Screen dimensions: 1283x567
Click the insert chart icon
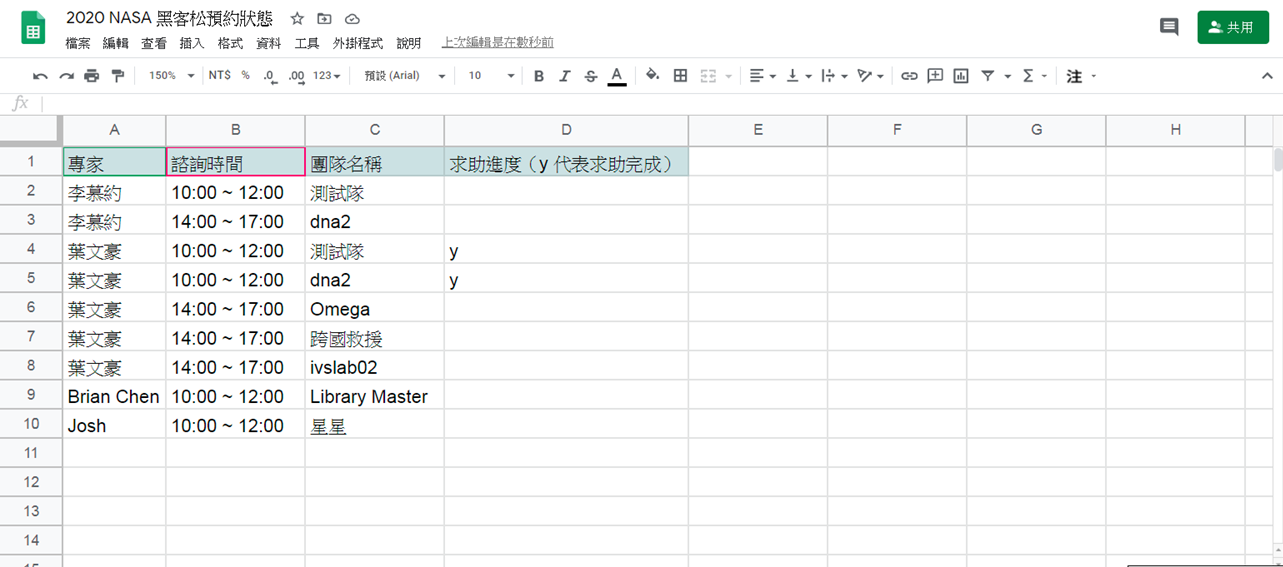click(961, 76)
